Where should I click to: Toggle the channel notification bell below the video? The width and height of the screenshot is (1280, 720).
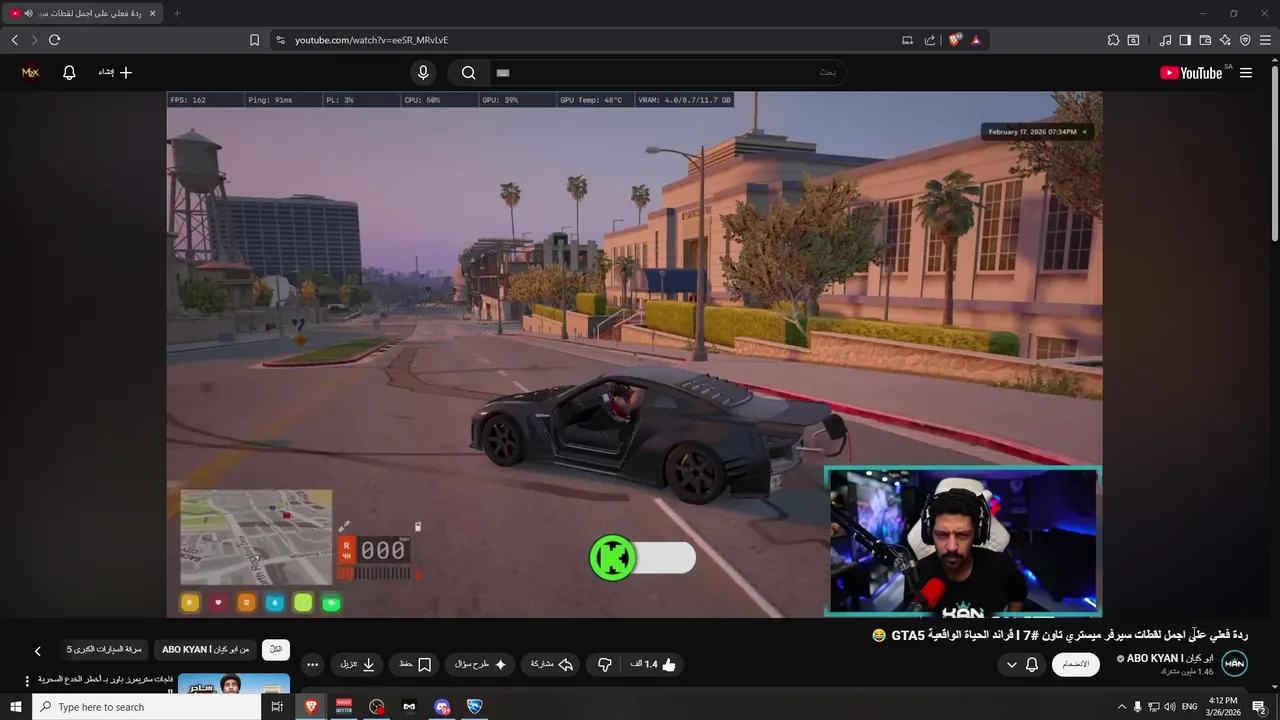coord(1032,664)
